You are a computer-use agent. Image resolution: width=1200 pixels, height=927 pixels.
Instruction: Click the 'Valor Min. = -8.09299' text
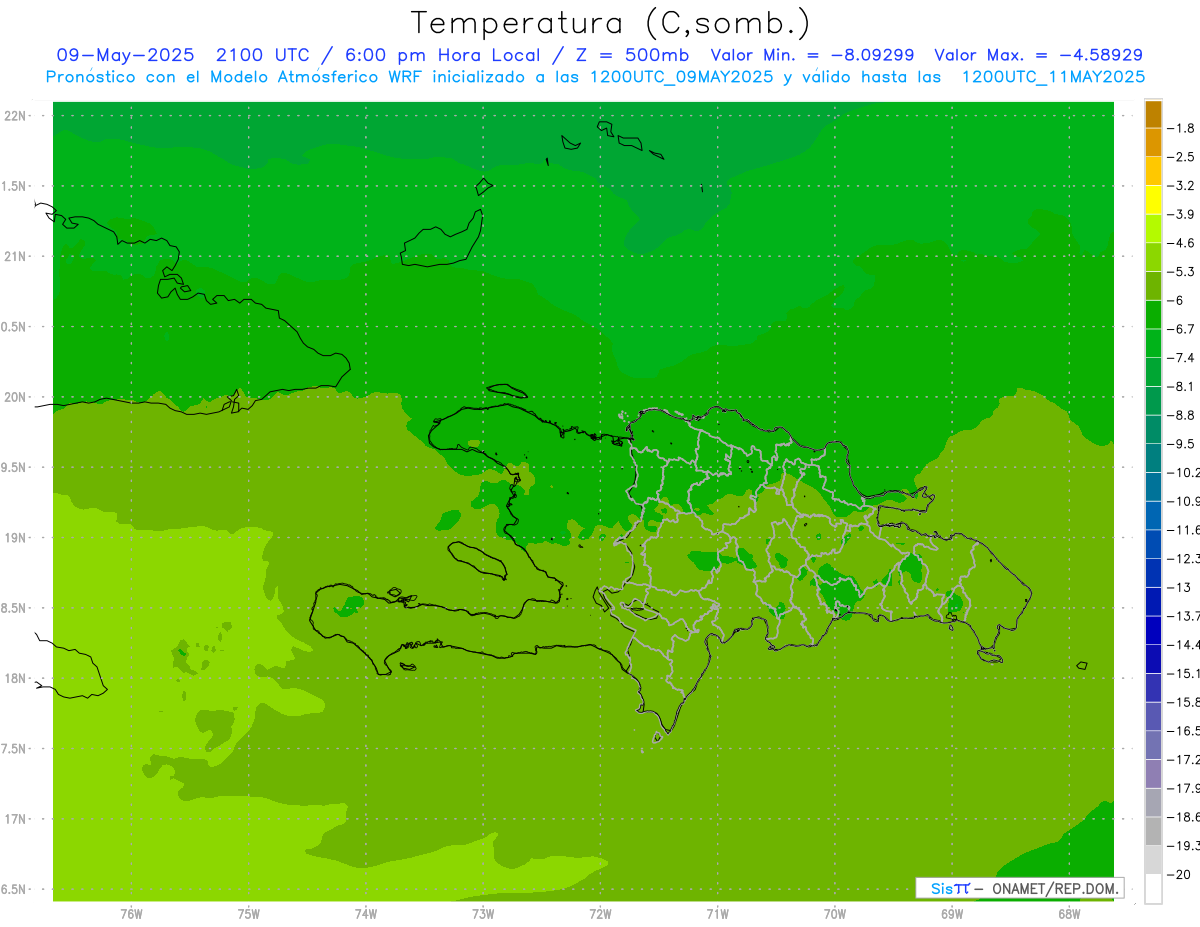[x=812, y=55]
